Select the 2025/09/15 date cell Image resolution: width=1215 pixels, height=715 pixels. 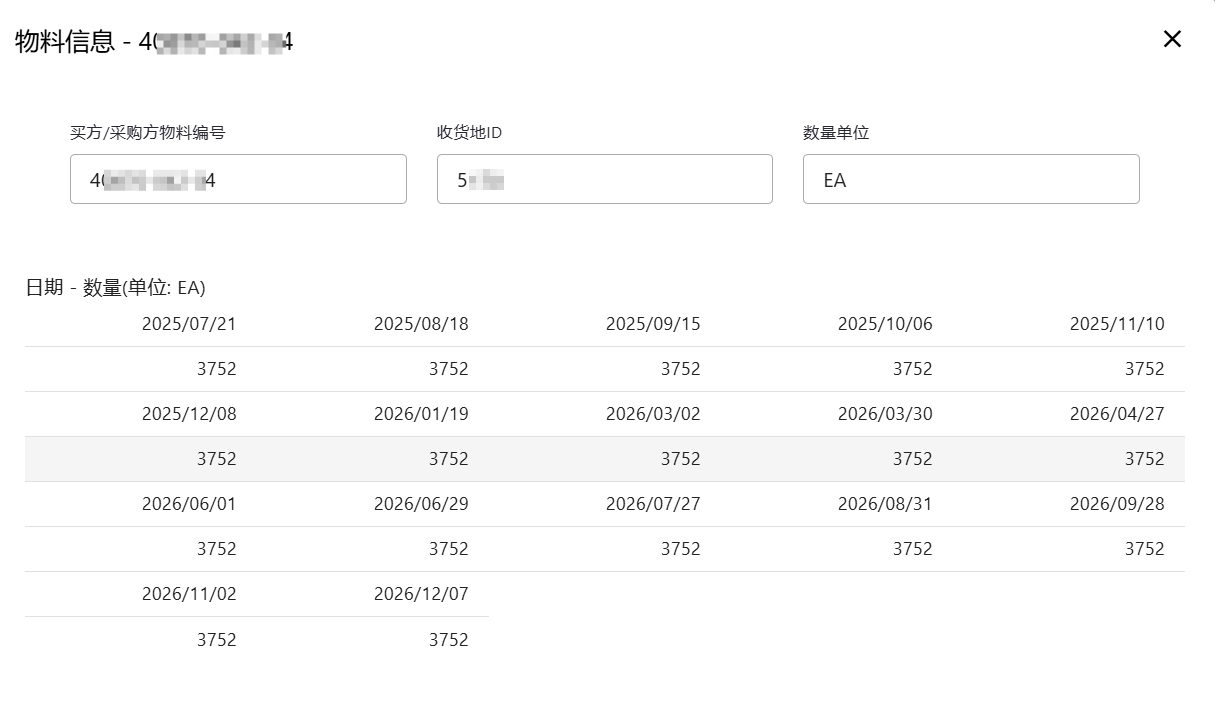pos(653,324)
